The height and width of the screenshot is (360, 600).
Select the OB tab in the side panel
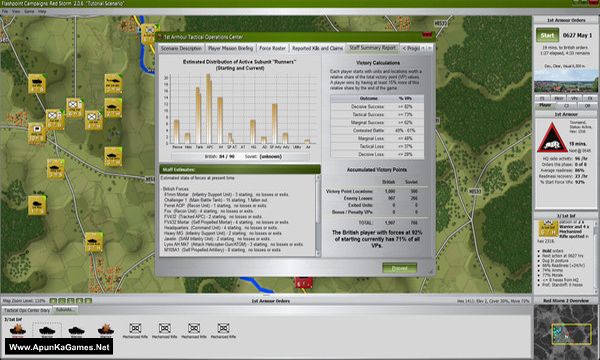587,105
